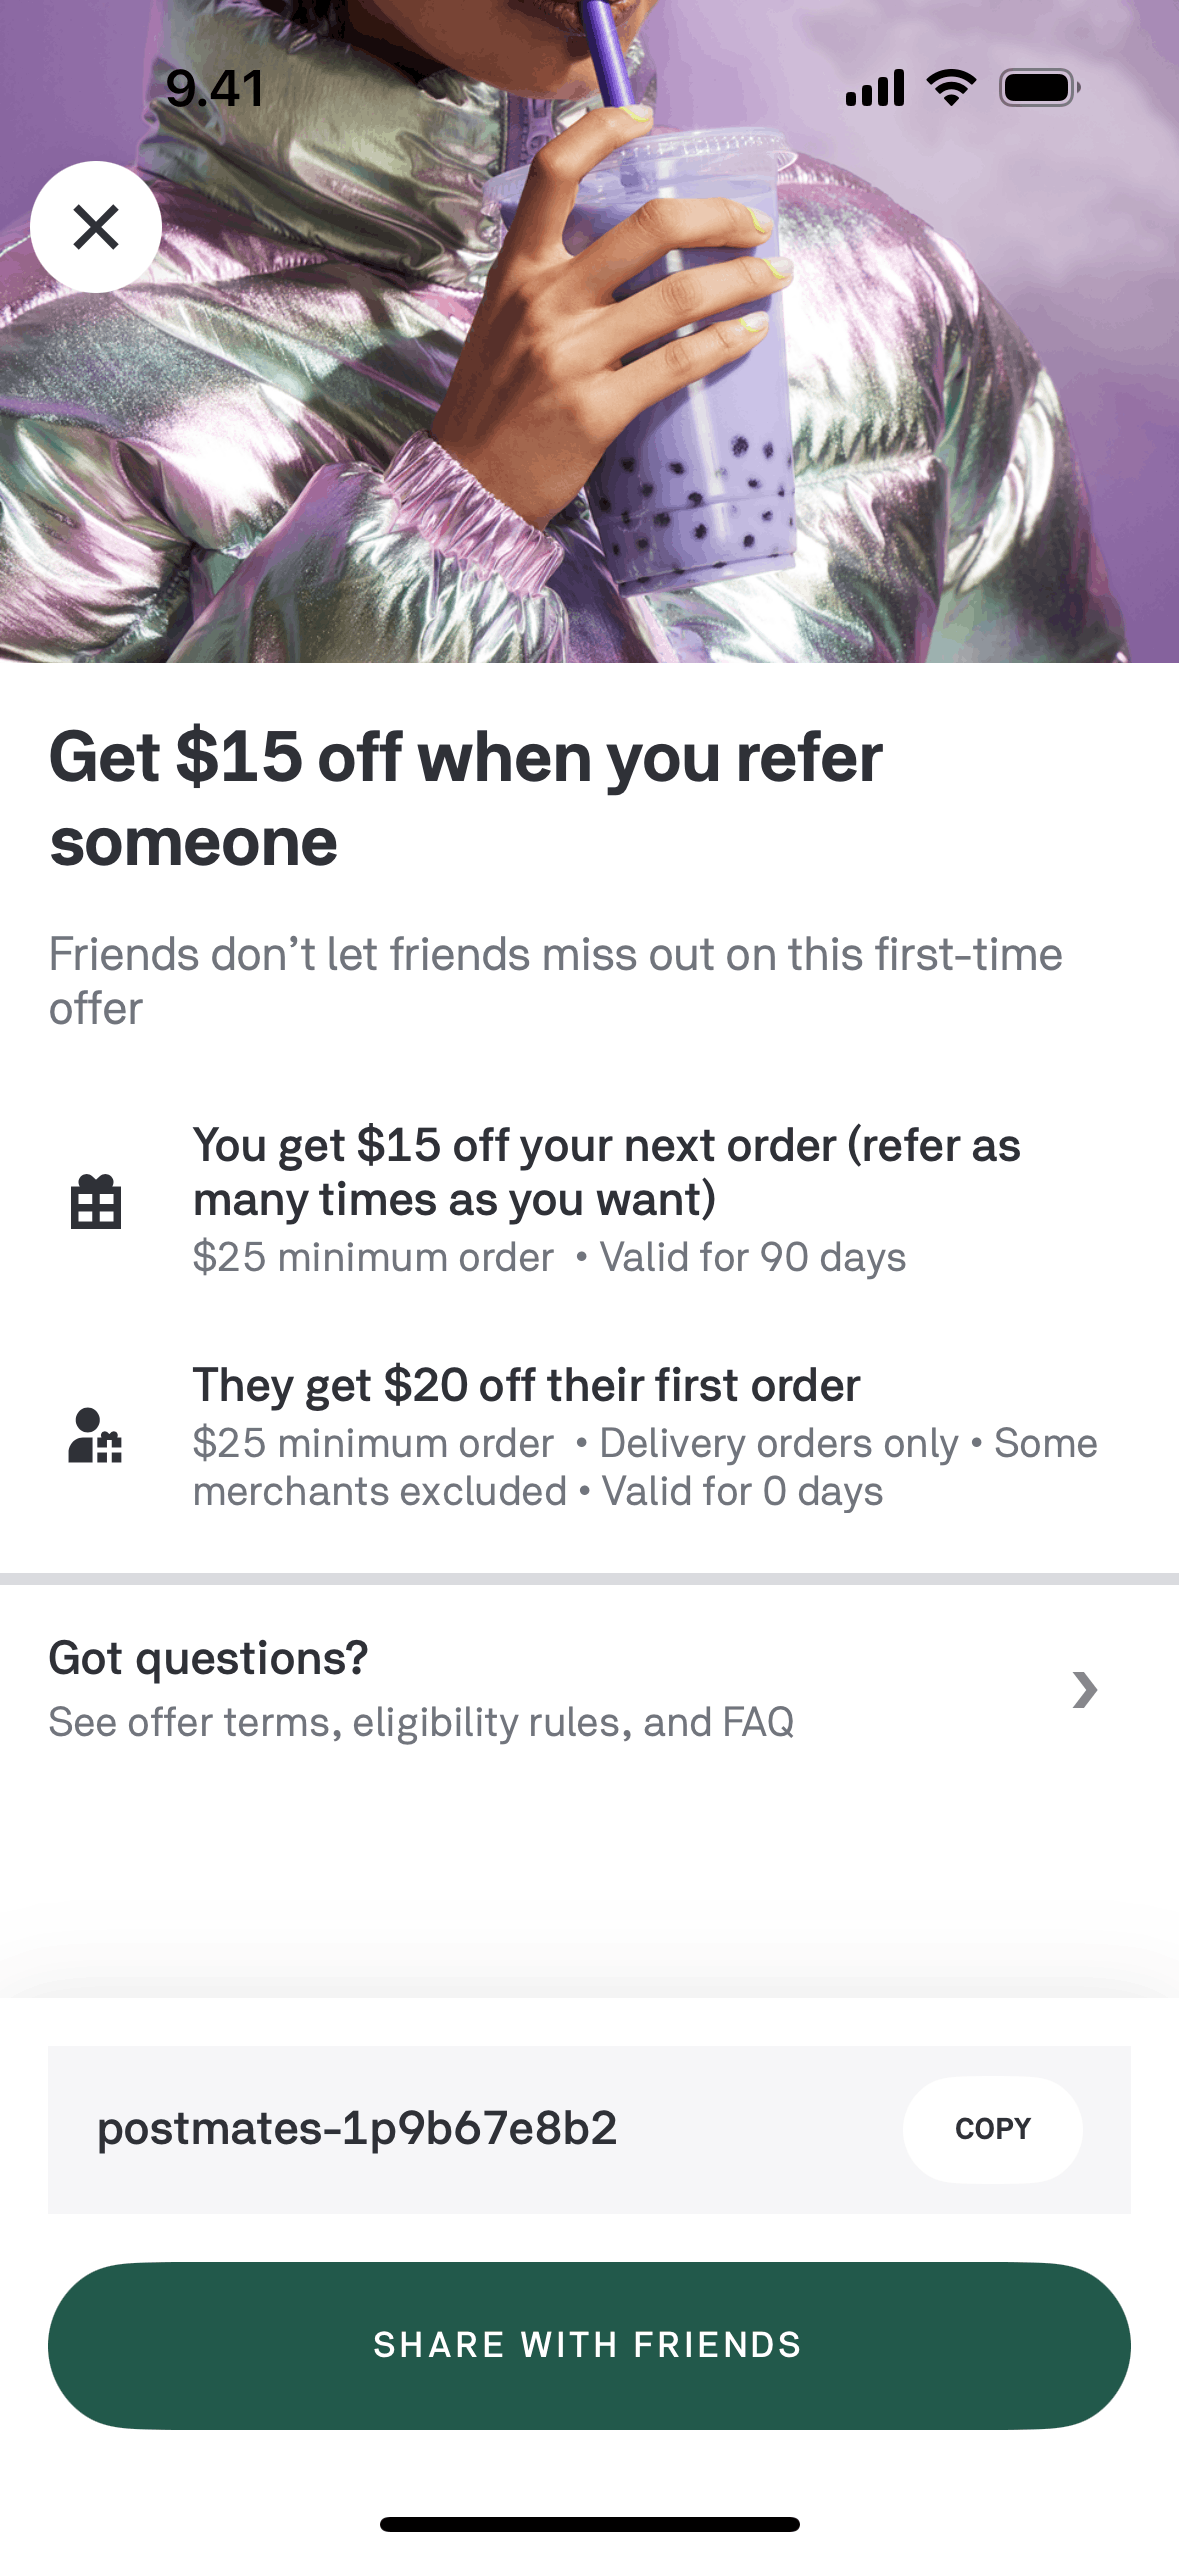Tap the "Get $15 off when you refer someone" headline
The height and width of the screenshot is (2556, 1179).
point(466,798)
